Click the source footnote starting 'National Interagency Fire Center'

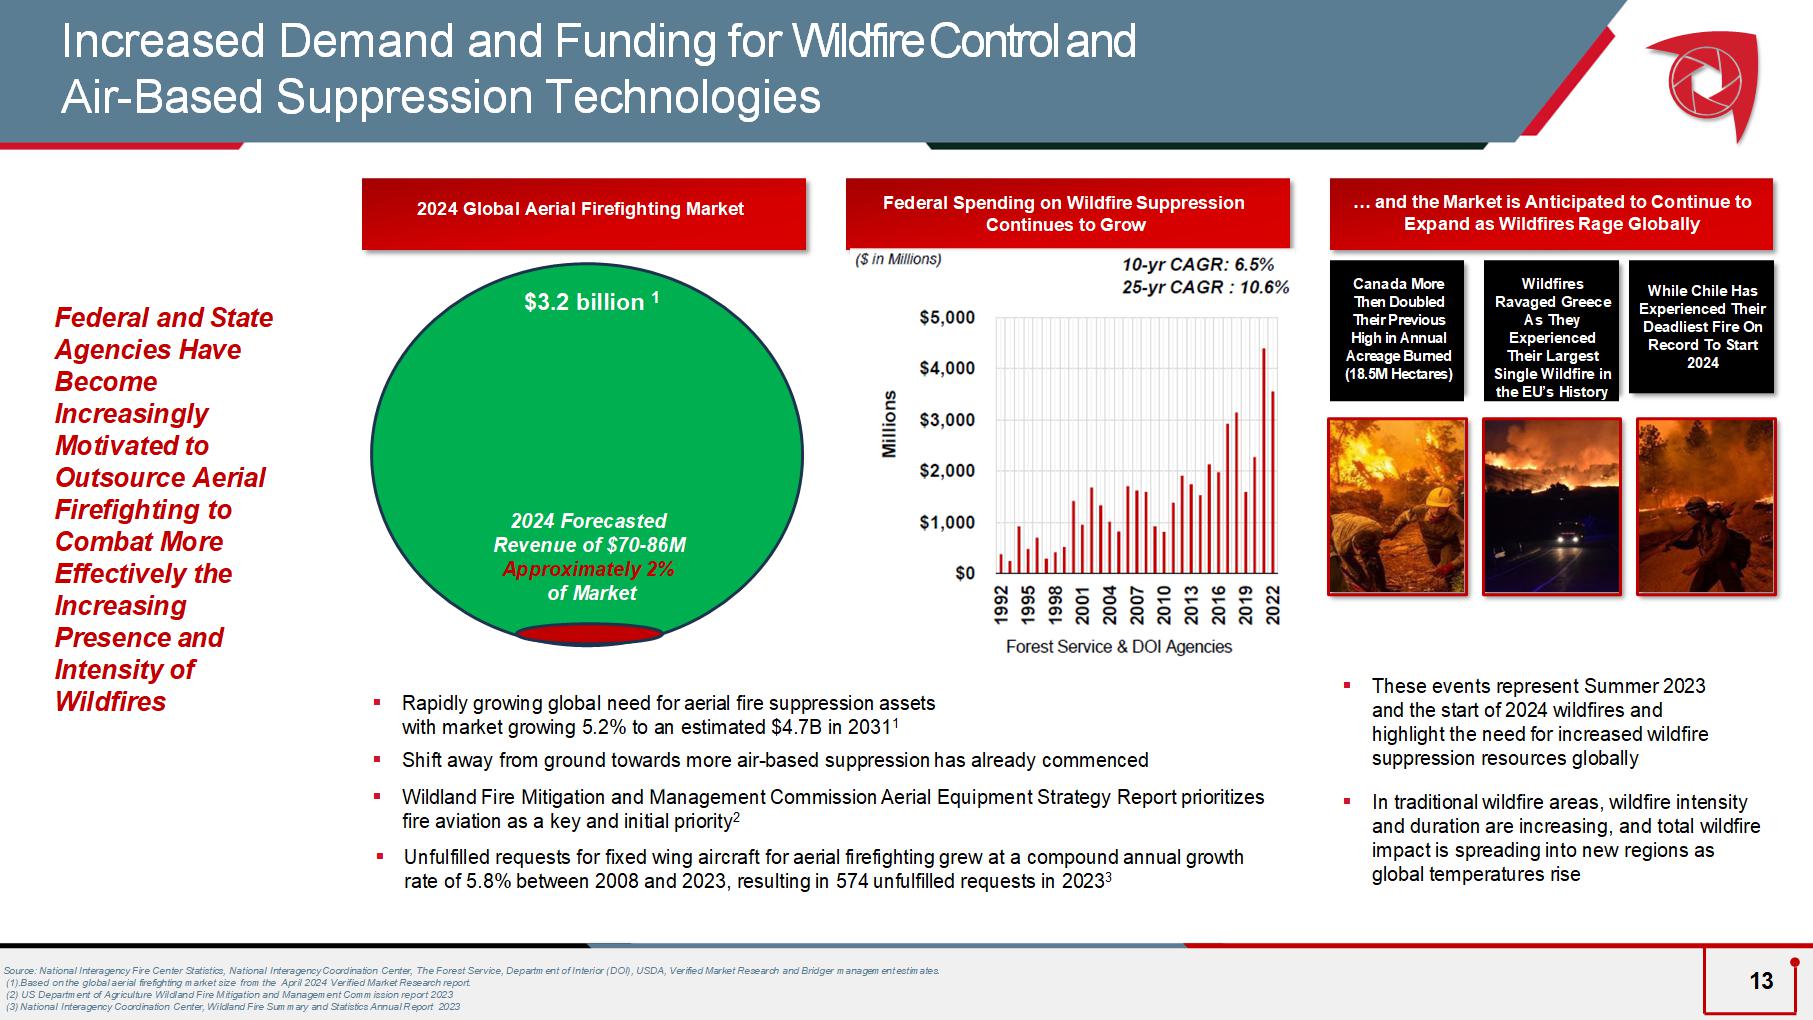471,970
